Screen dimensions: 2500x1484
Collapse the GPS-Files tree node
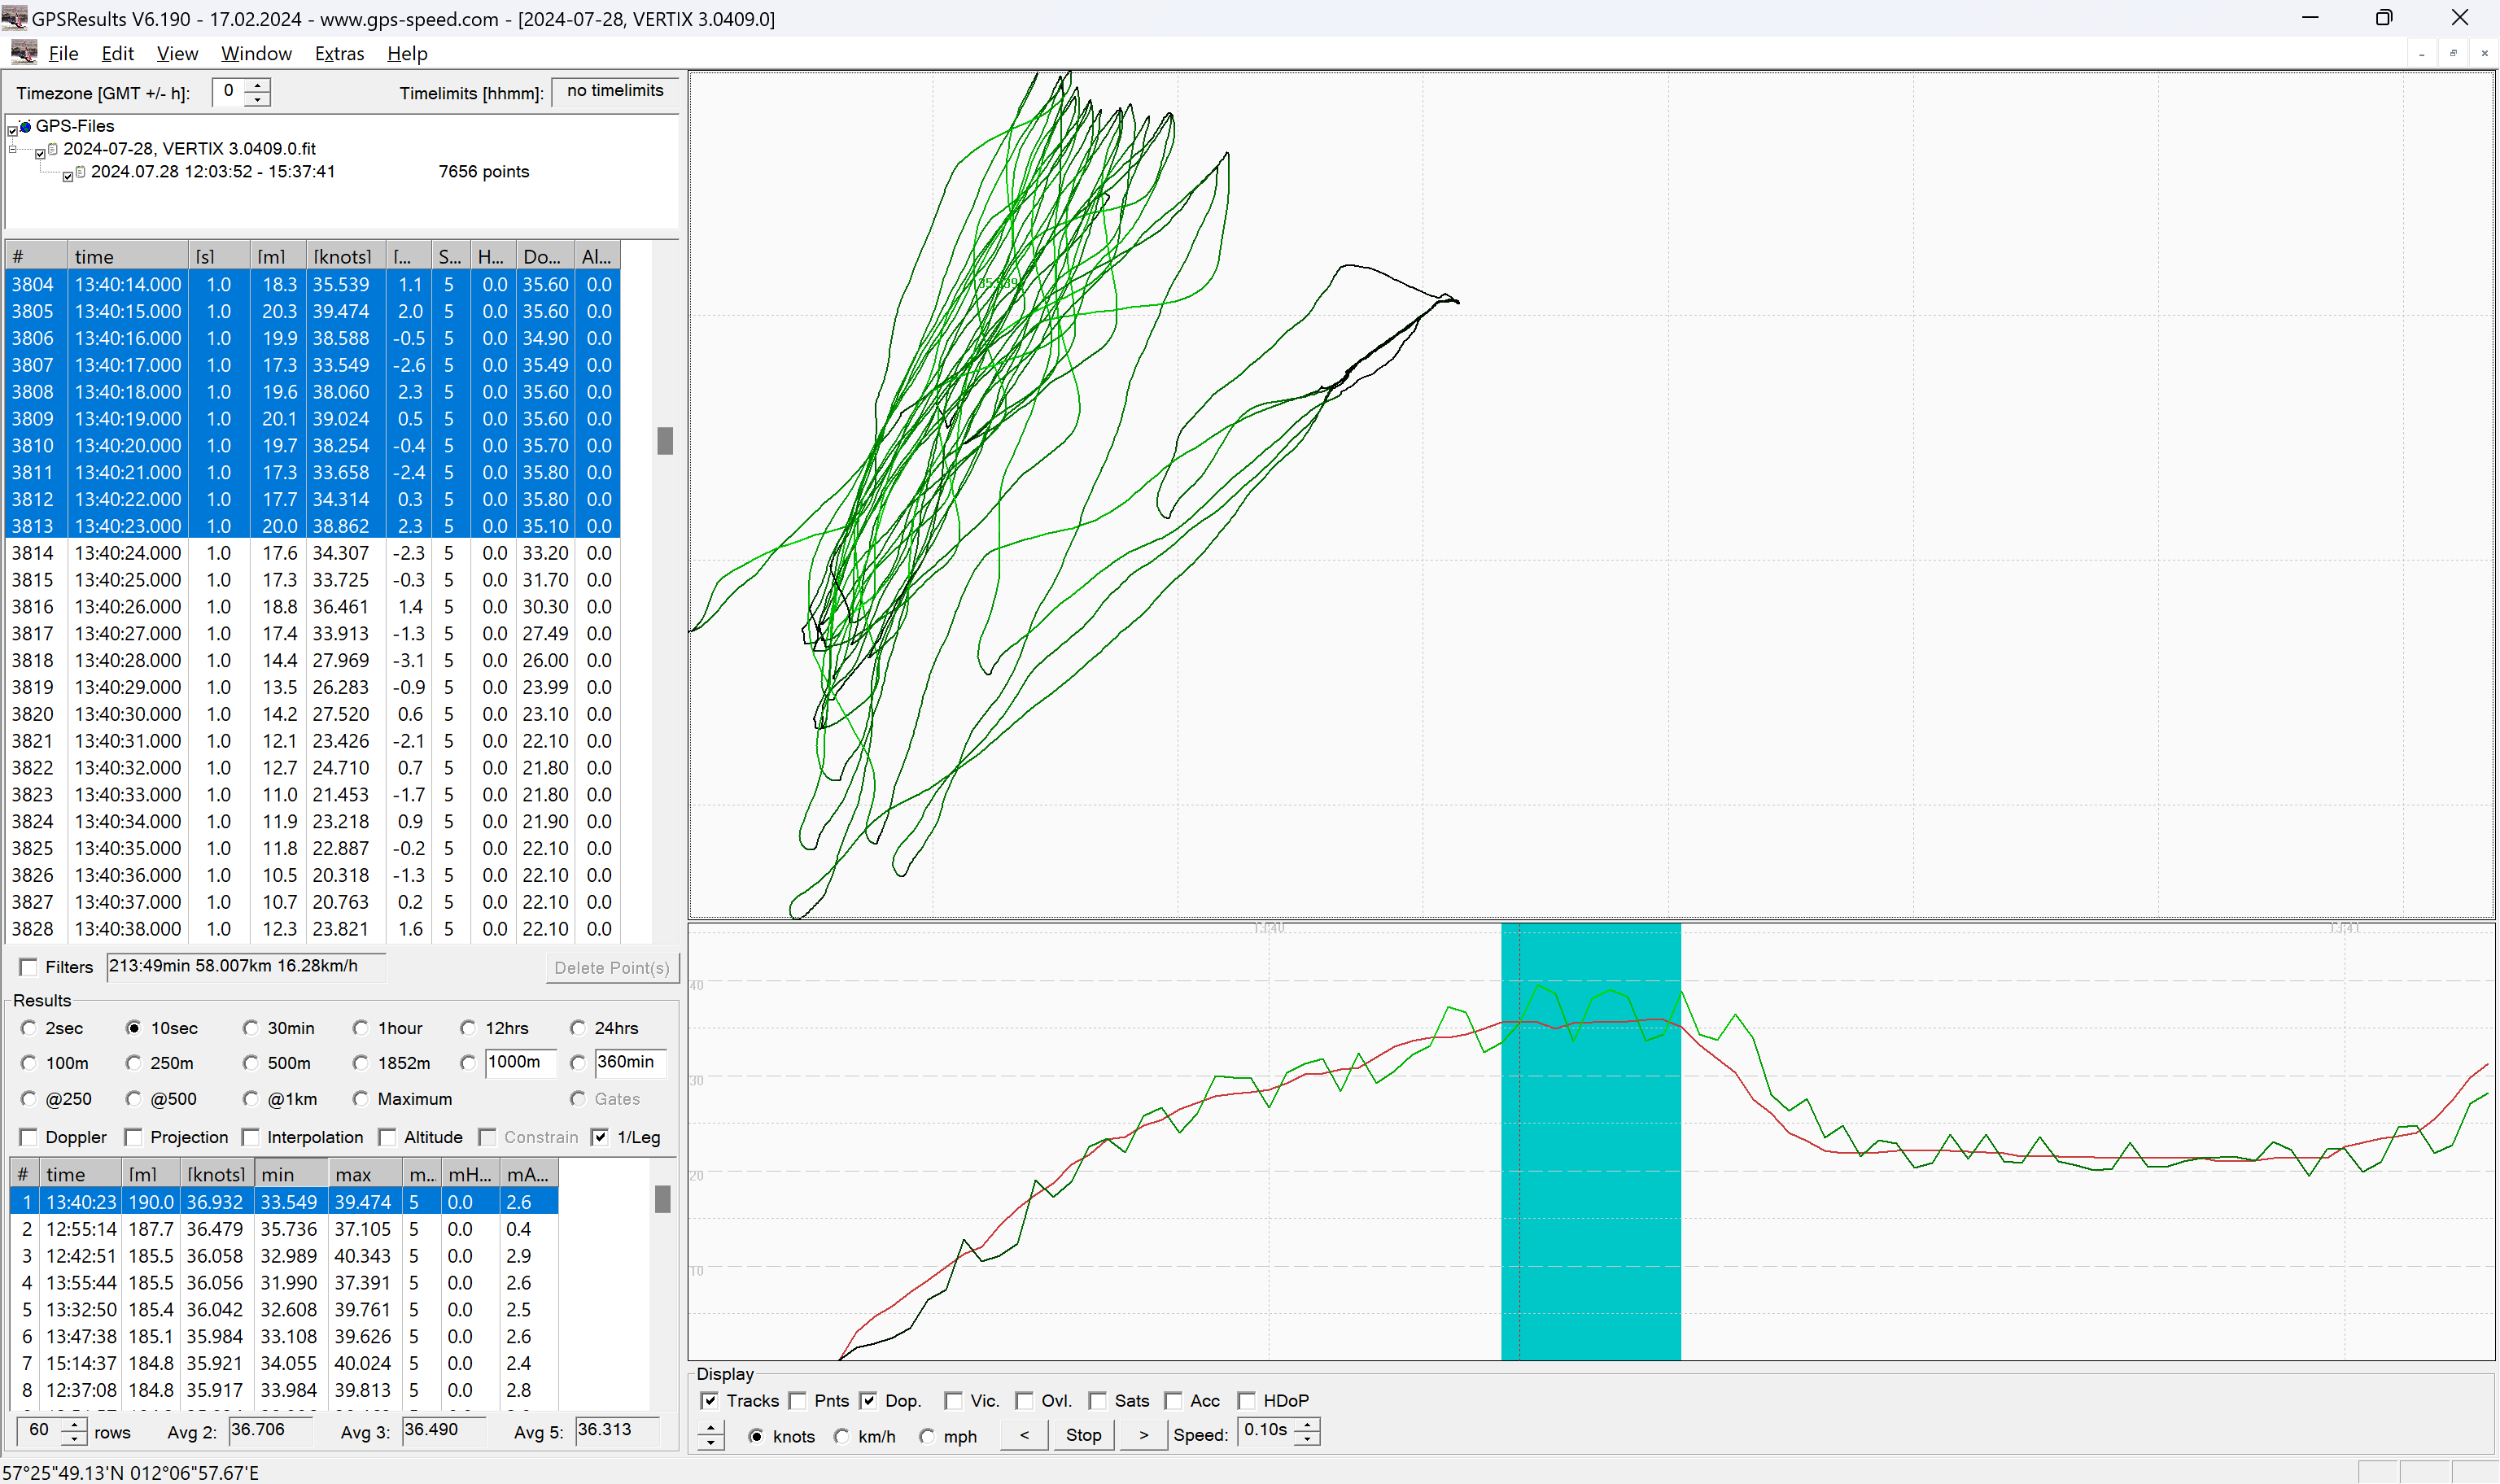click(13, 149)
